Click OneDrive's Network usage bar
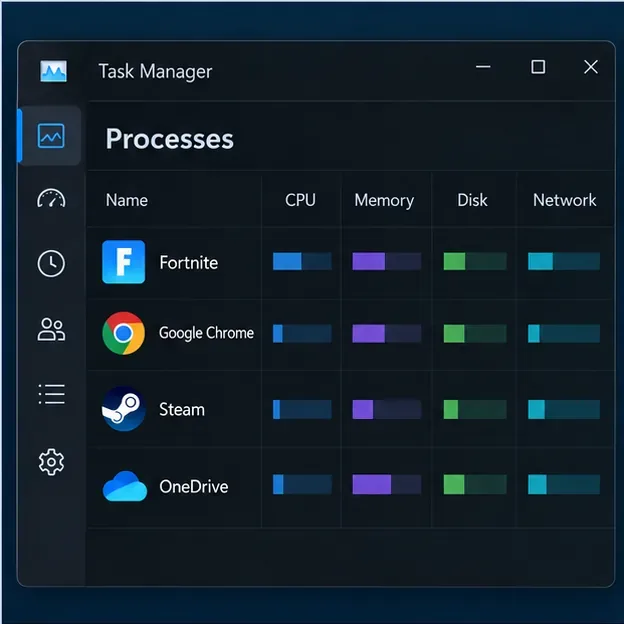 [564, 484]
